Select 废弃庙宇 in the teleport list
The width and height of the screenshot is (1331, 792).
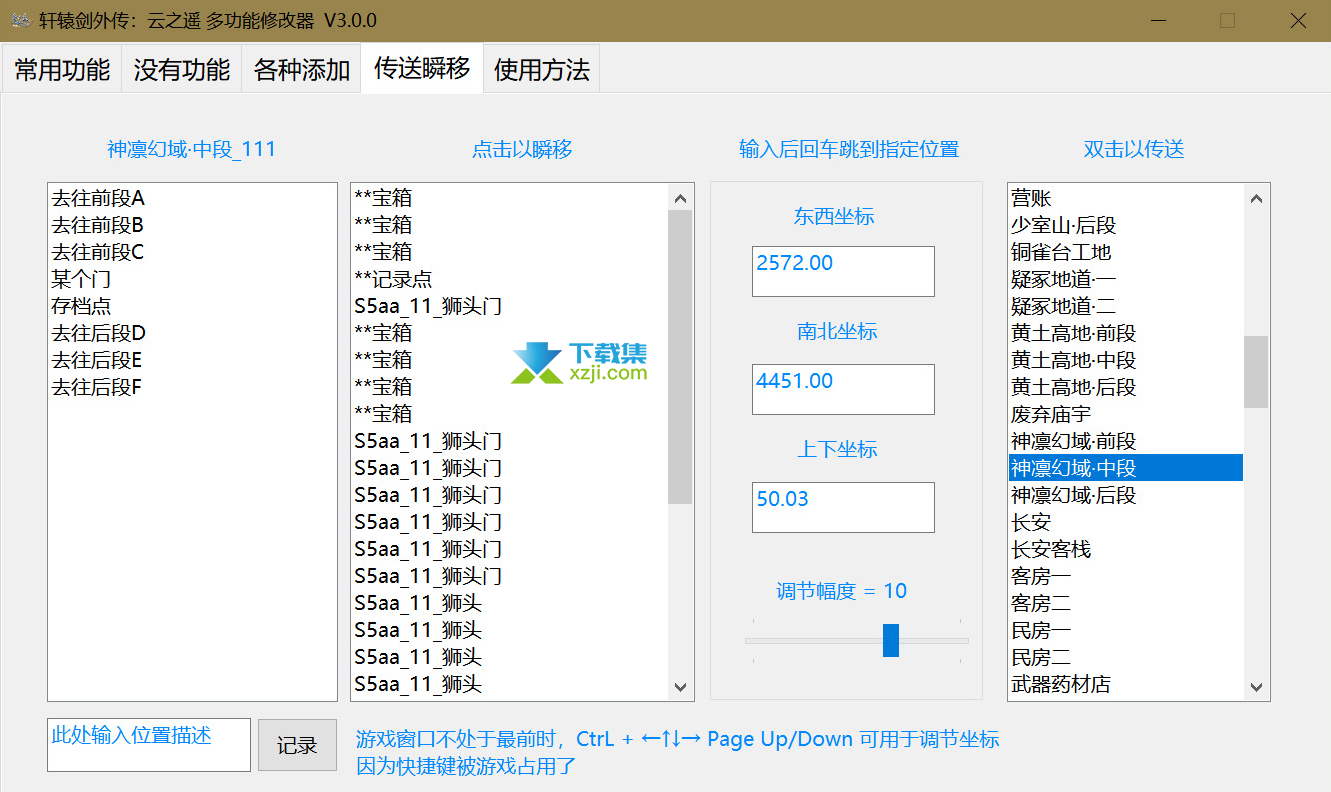(1126, 414)
